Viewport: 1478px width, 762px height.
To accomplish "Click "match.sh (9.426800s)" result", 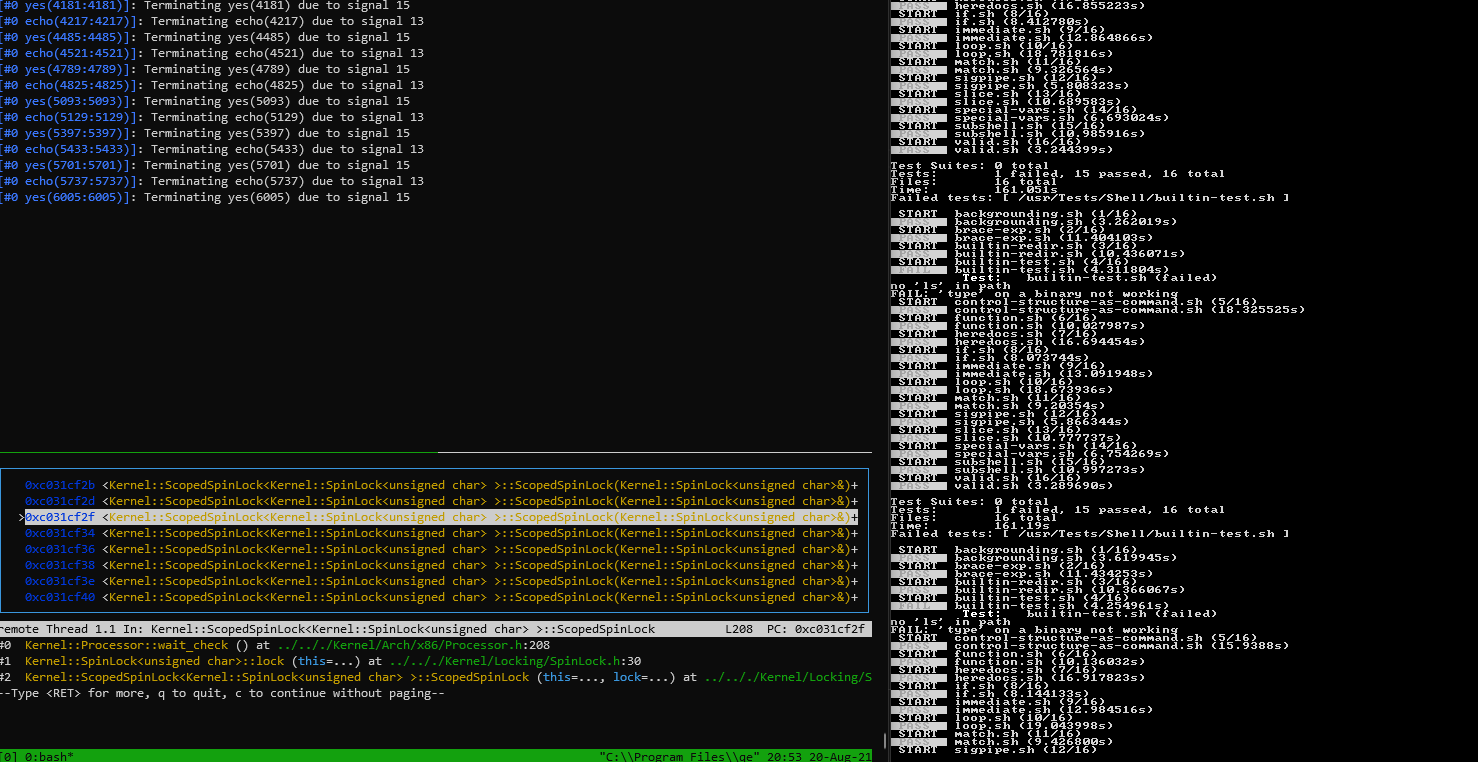I will pos(1031,741).
